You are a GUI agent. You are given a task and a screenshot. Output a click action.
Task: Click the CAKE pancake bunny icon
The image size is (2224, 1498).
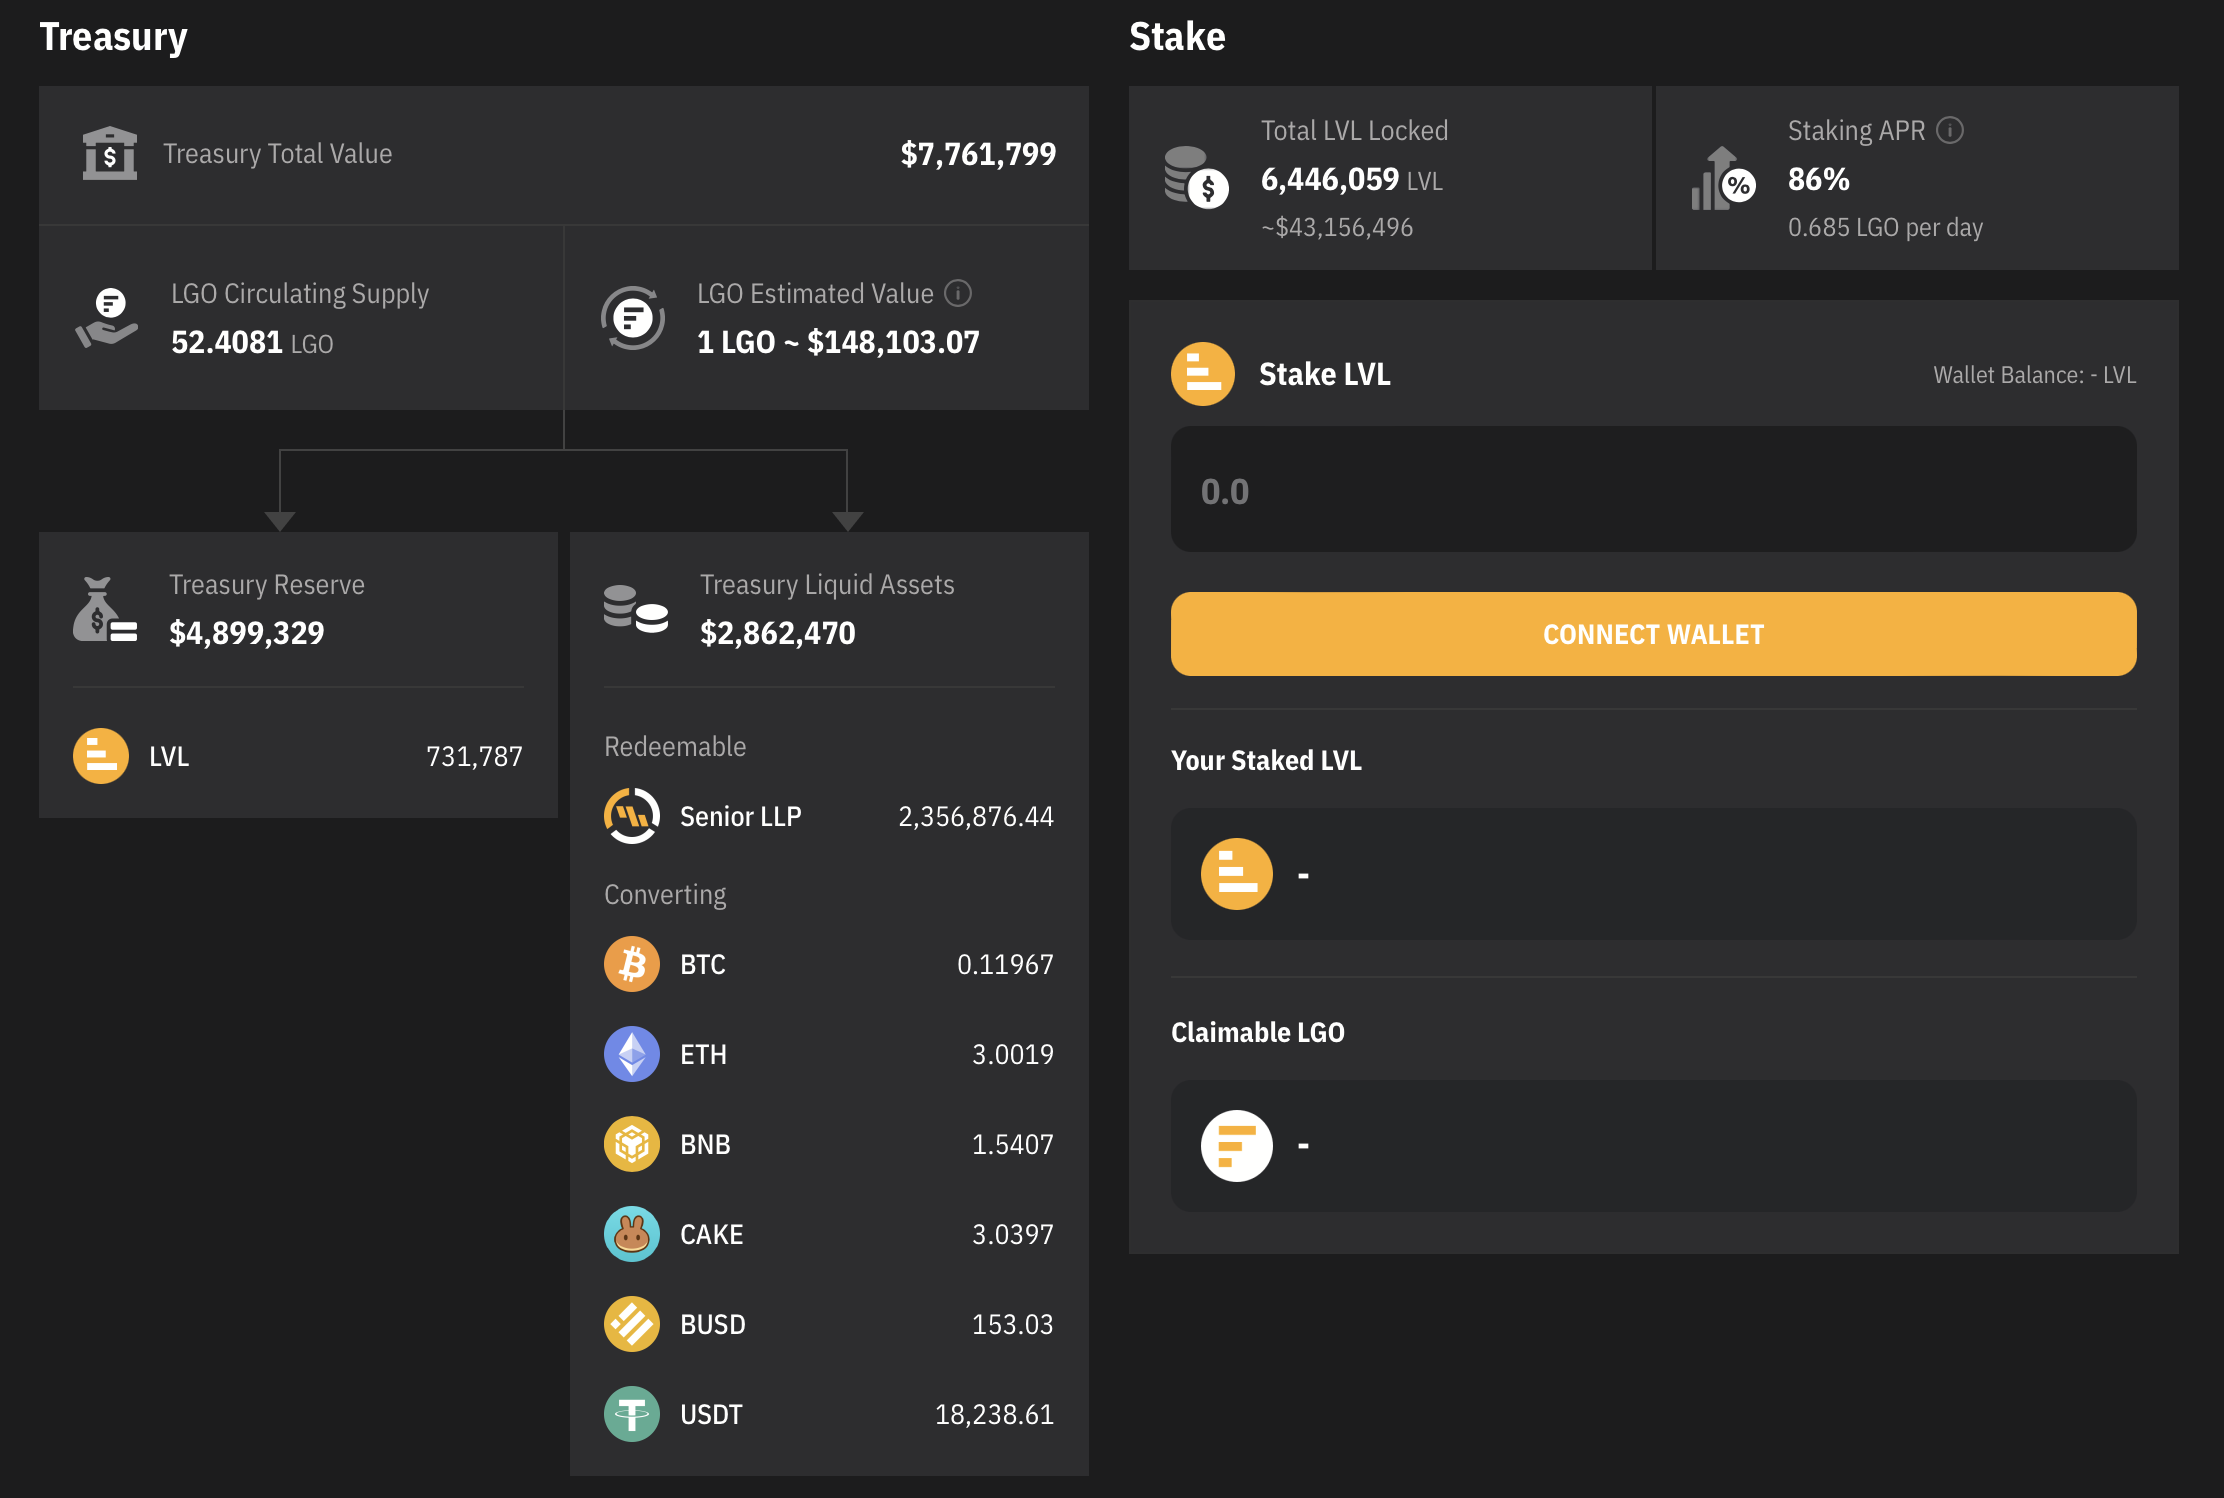click(632, 1234)
